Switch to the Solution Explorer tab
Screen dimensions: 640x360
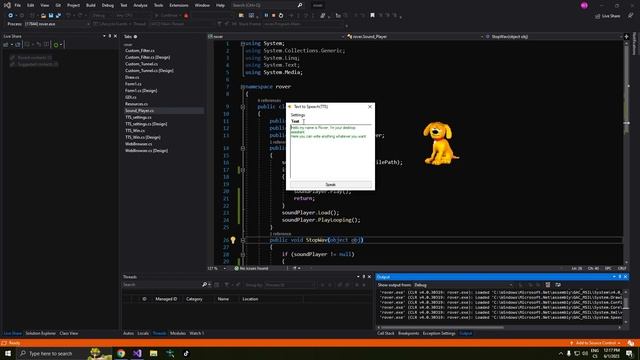pos(40,333)
